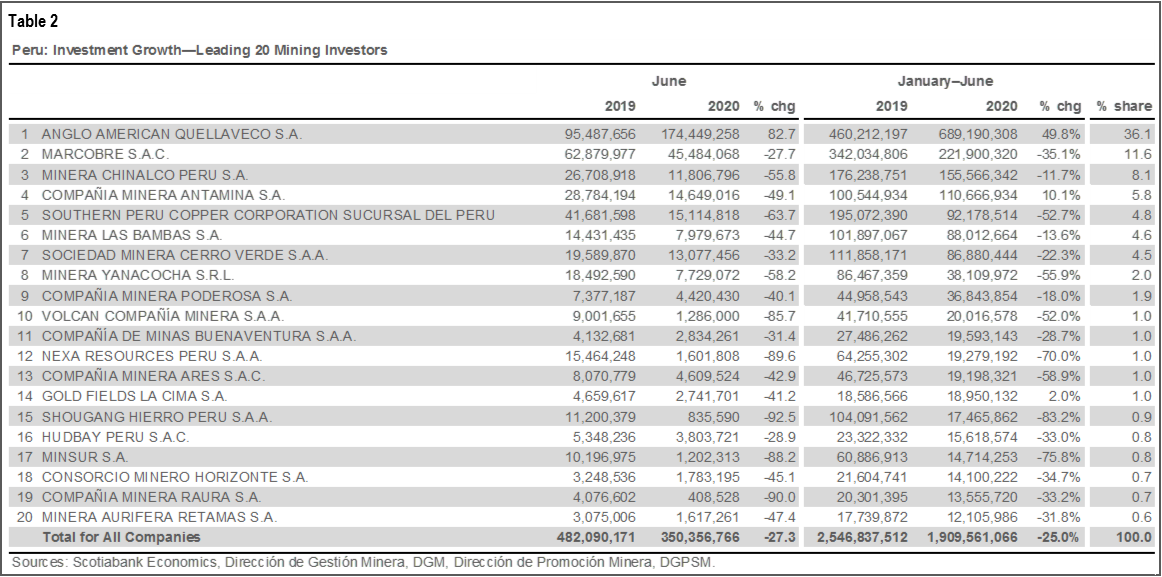Screen dimensions: 1162x577
Task: Click the table title 'Peru: Investment Growth'
Action: [x=199, y=50]
